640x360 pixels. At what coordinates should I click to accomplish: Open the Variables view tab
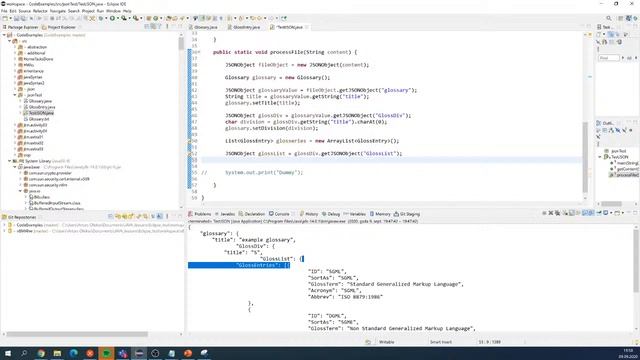pos(355,214)
